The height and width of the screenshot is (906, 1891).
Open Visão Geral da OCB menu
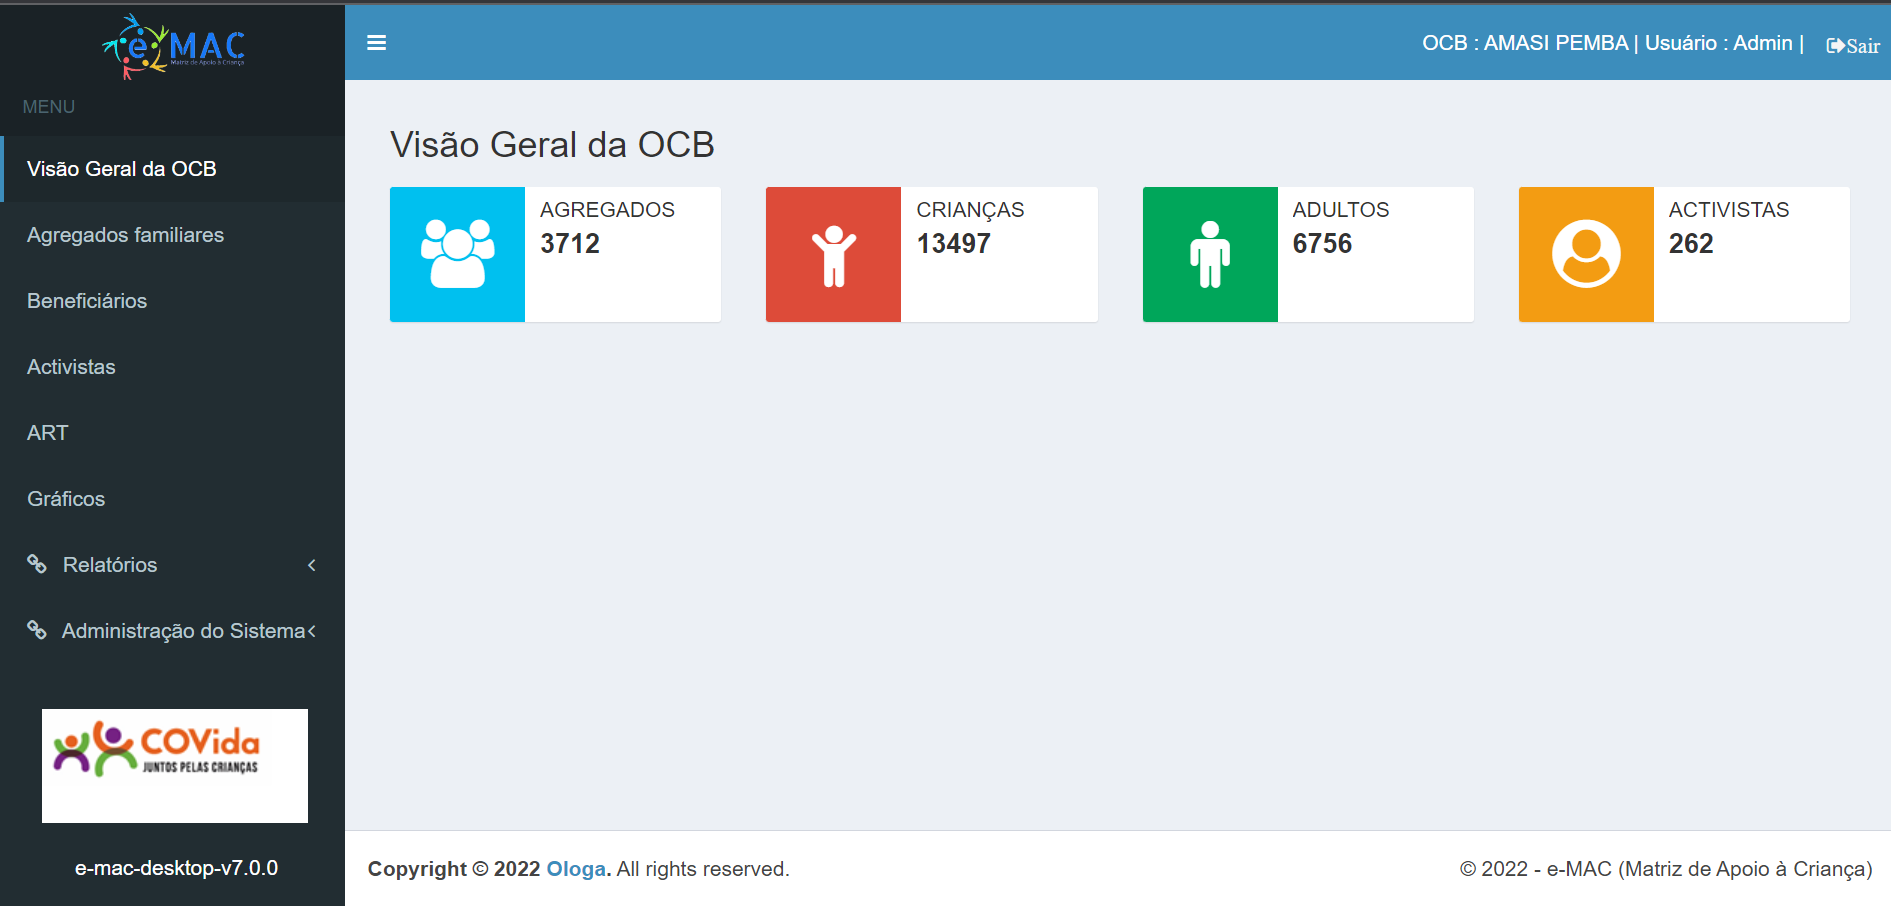122,169
